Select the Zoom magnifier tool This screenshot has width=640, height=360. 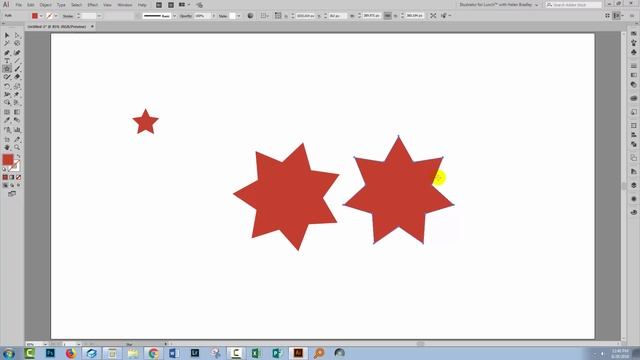(x=17, y=147)
